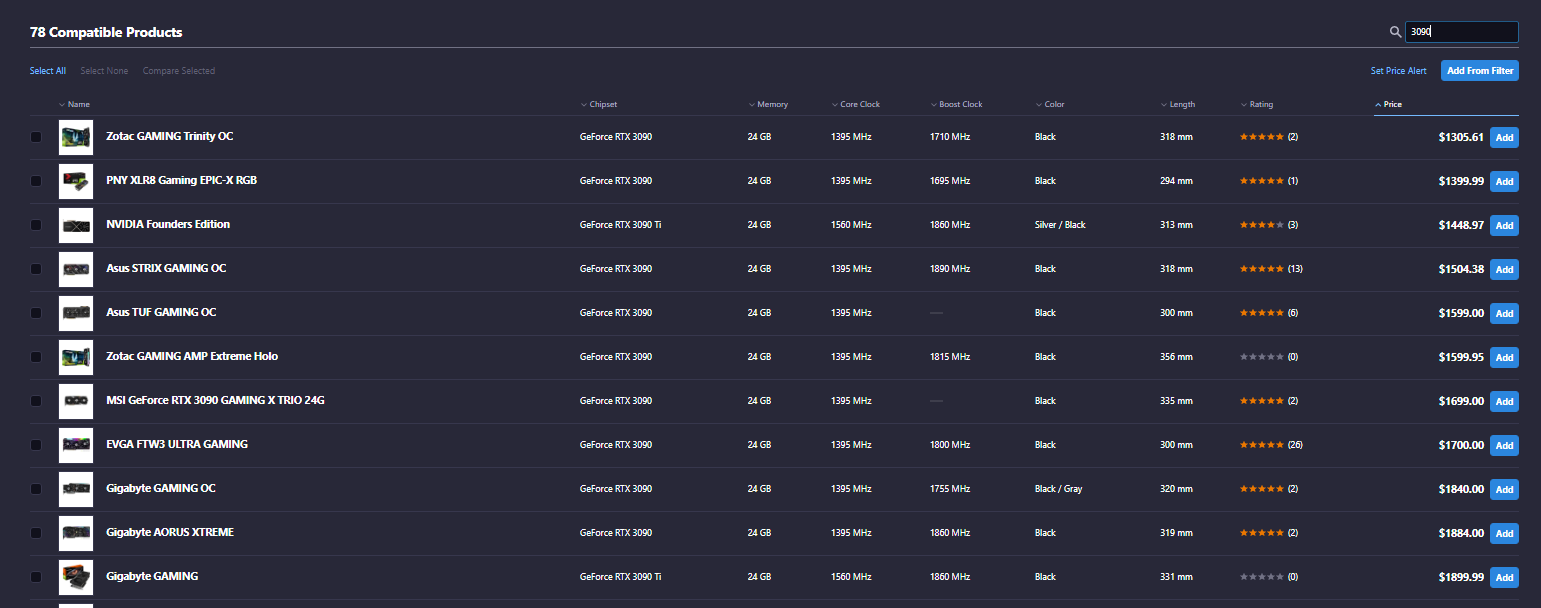The width and height of the screenshot is (1541, 608).
Task: Select the NVIDIA Founders Edition checkbox
Action: click(x=36, y=225)
